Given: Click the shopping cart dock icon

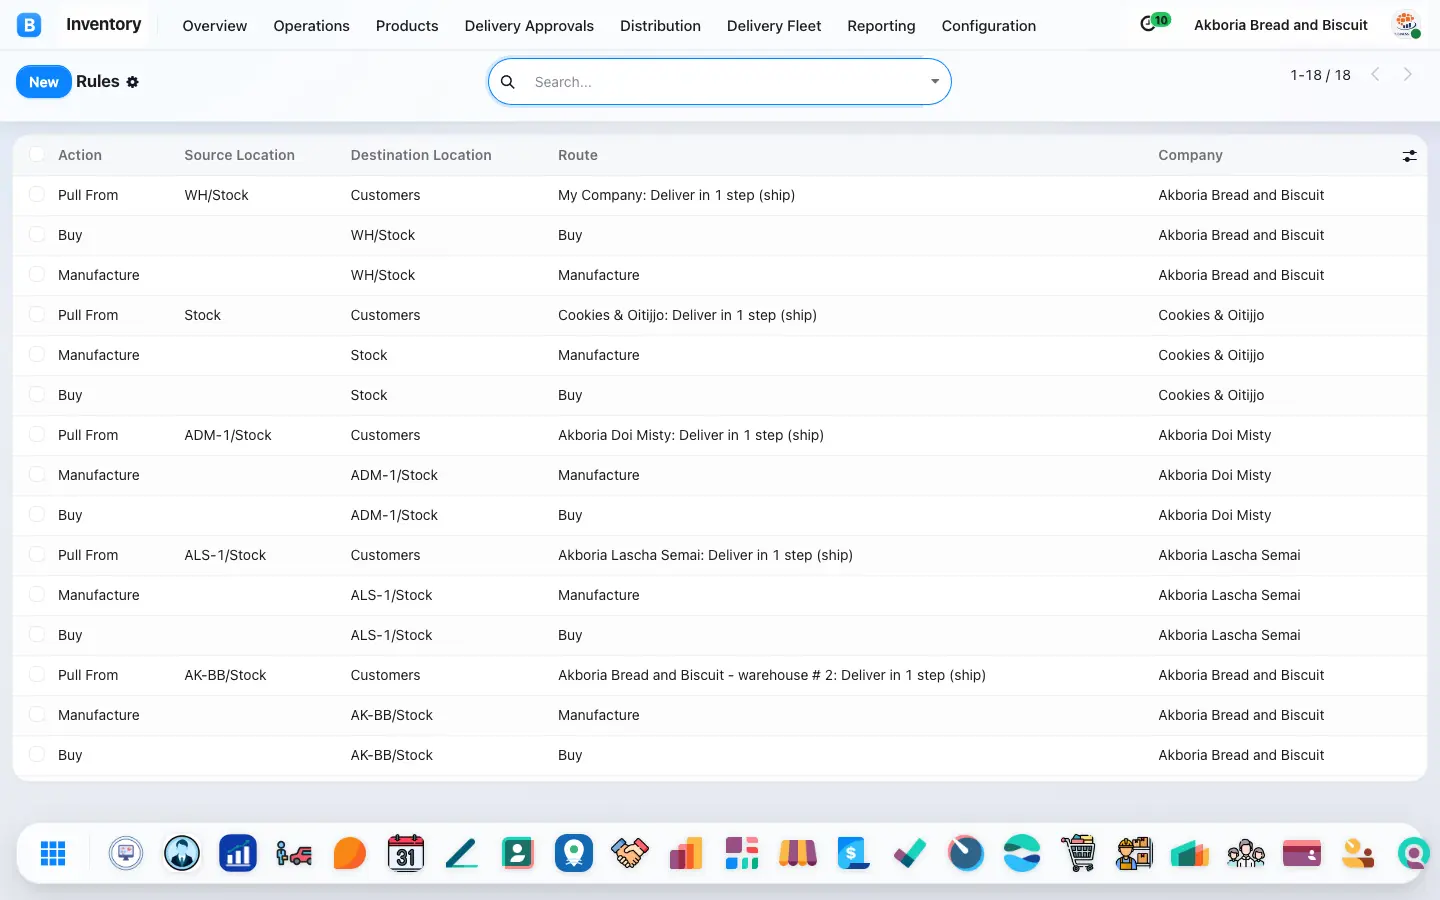Looking at the screenshot, I should pos(1078,853).
